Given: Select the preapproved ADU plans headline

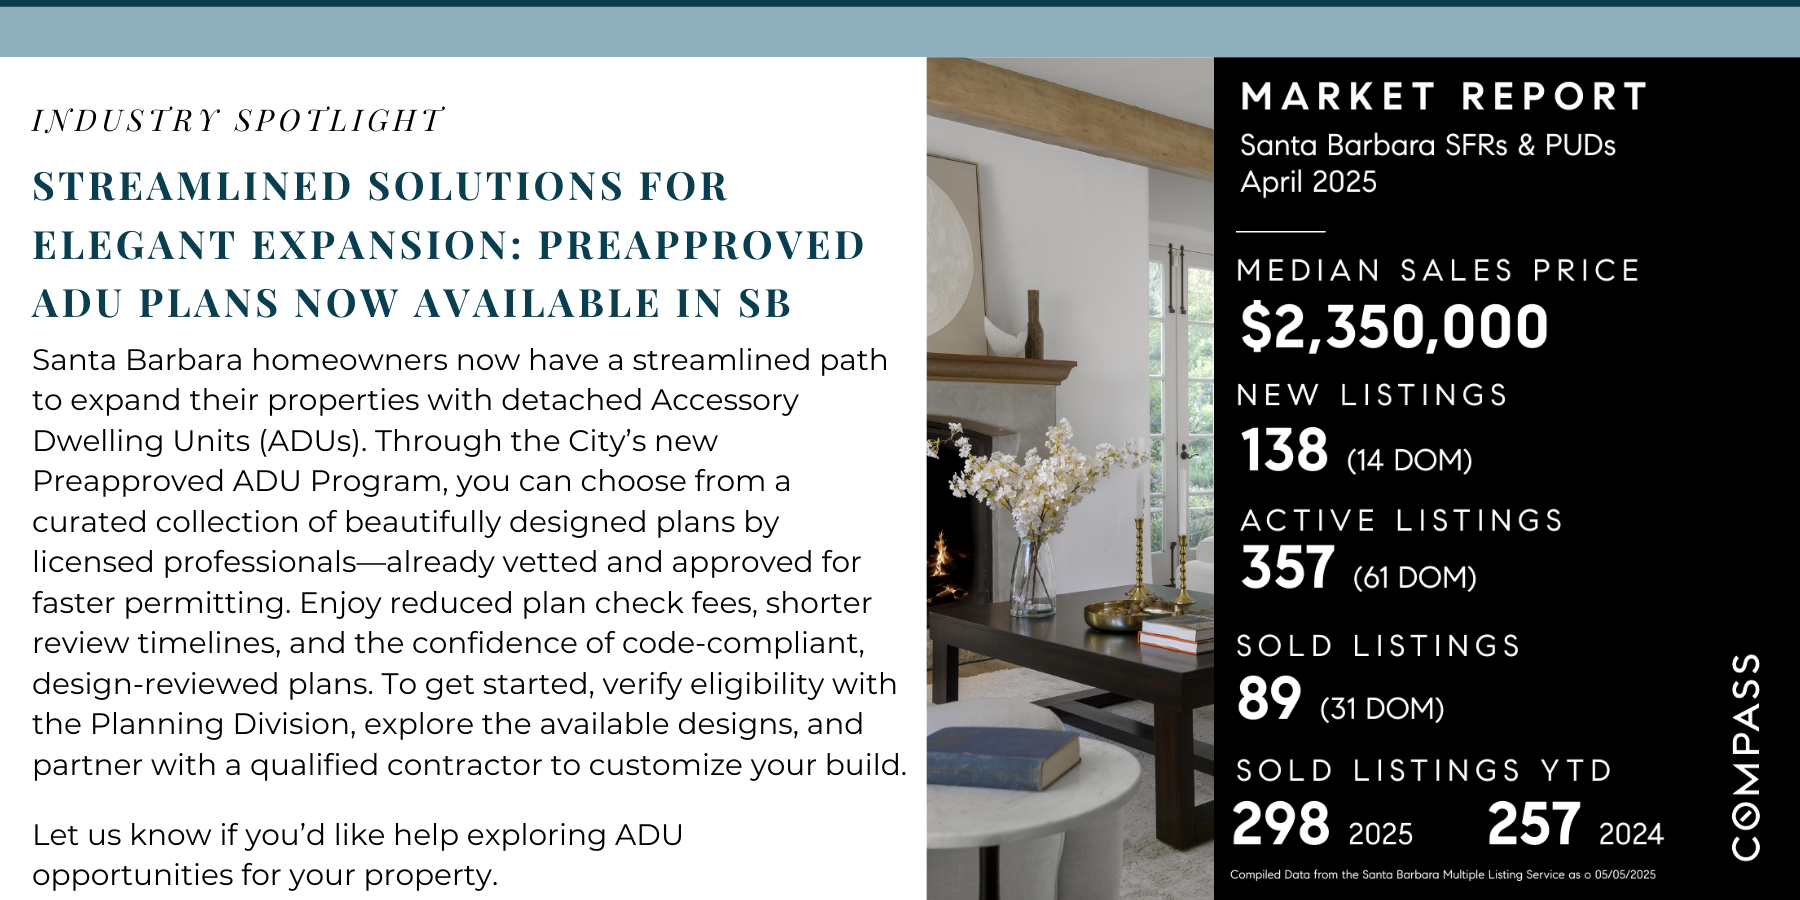Looking at the screenshot, I should click(x=448, y=245).
